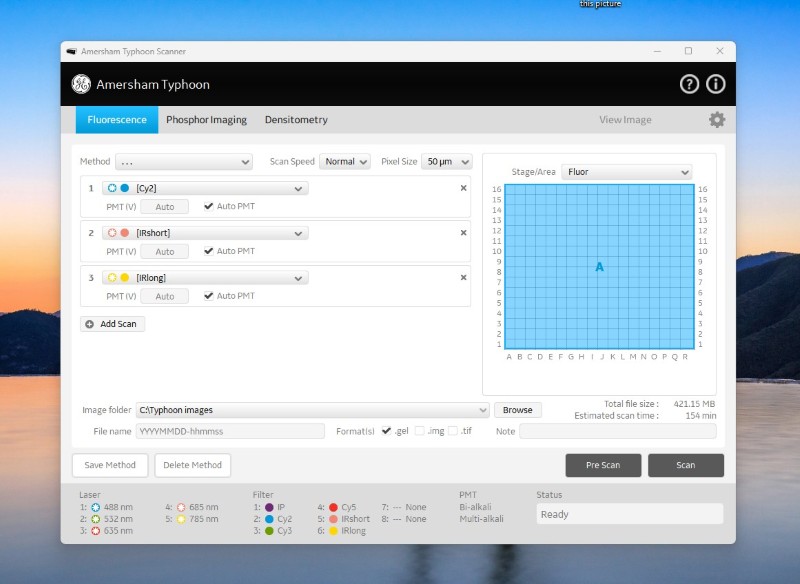The width and height of the screenshot is (800, 584).
Task: Click Delete Method button
Action: 192,465
